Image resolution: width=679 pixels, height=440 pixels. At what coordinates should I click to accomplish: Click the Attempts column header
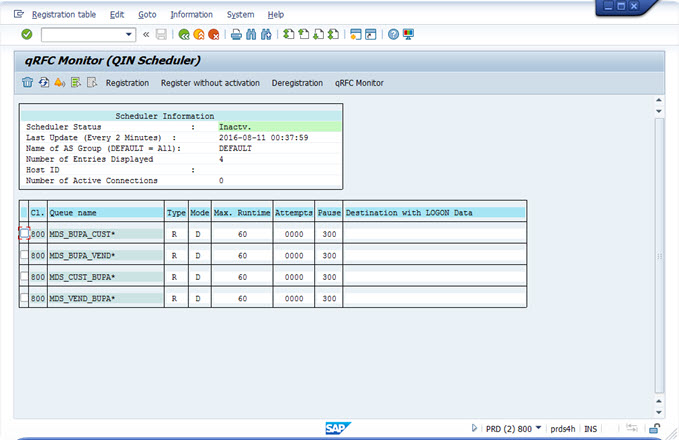(294, 213)
